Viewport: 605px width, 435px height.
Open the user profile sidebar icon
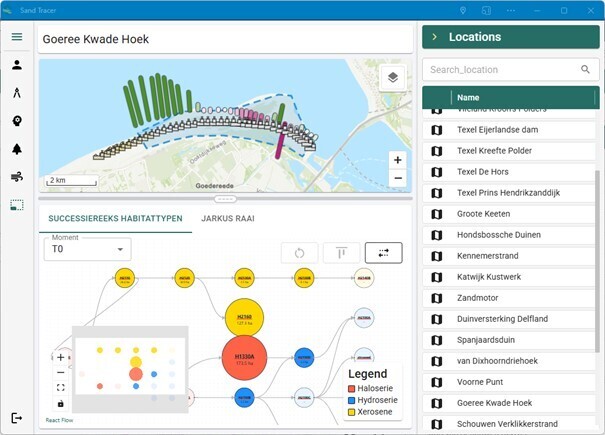[17, 65]
